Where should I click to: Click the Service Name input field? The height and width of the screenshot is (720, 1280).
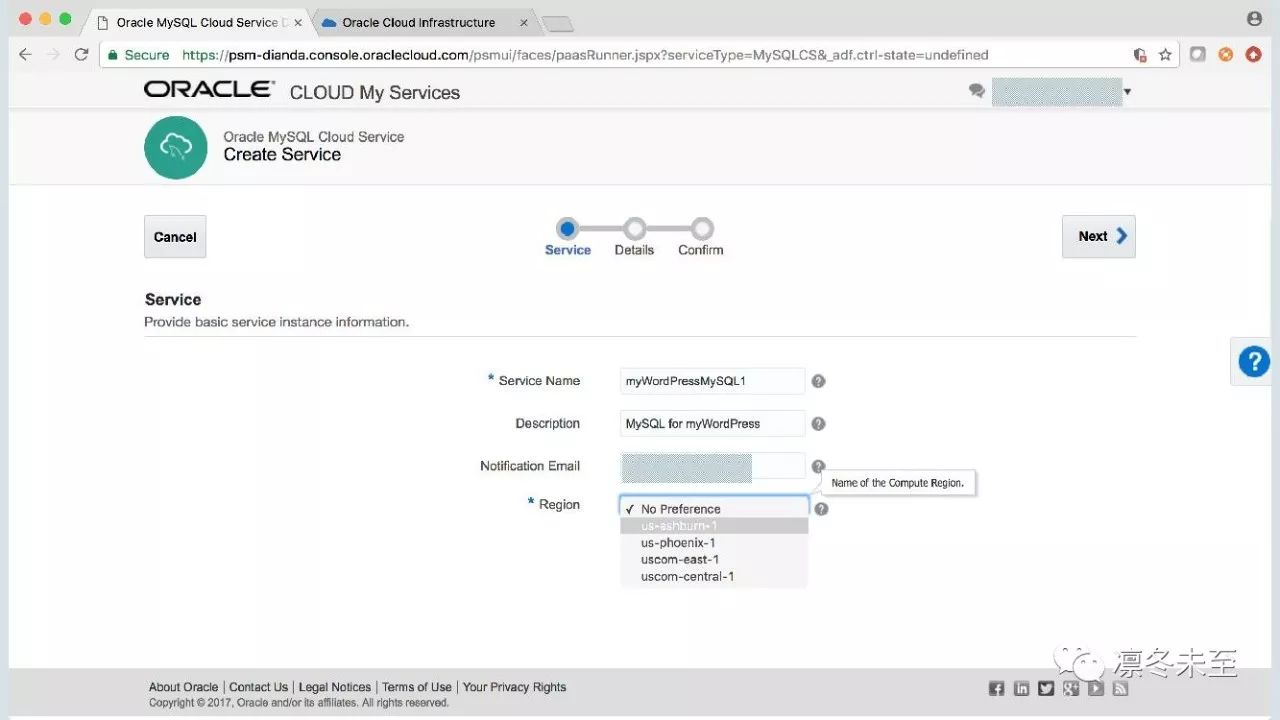tap(713, 381)
